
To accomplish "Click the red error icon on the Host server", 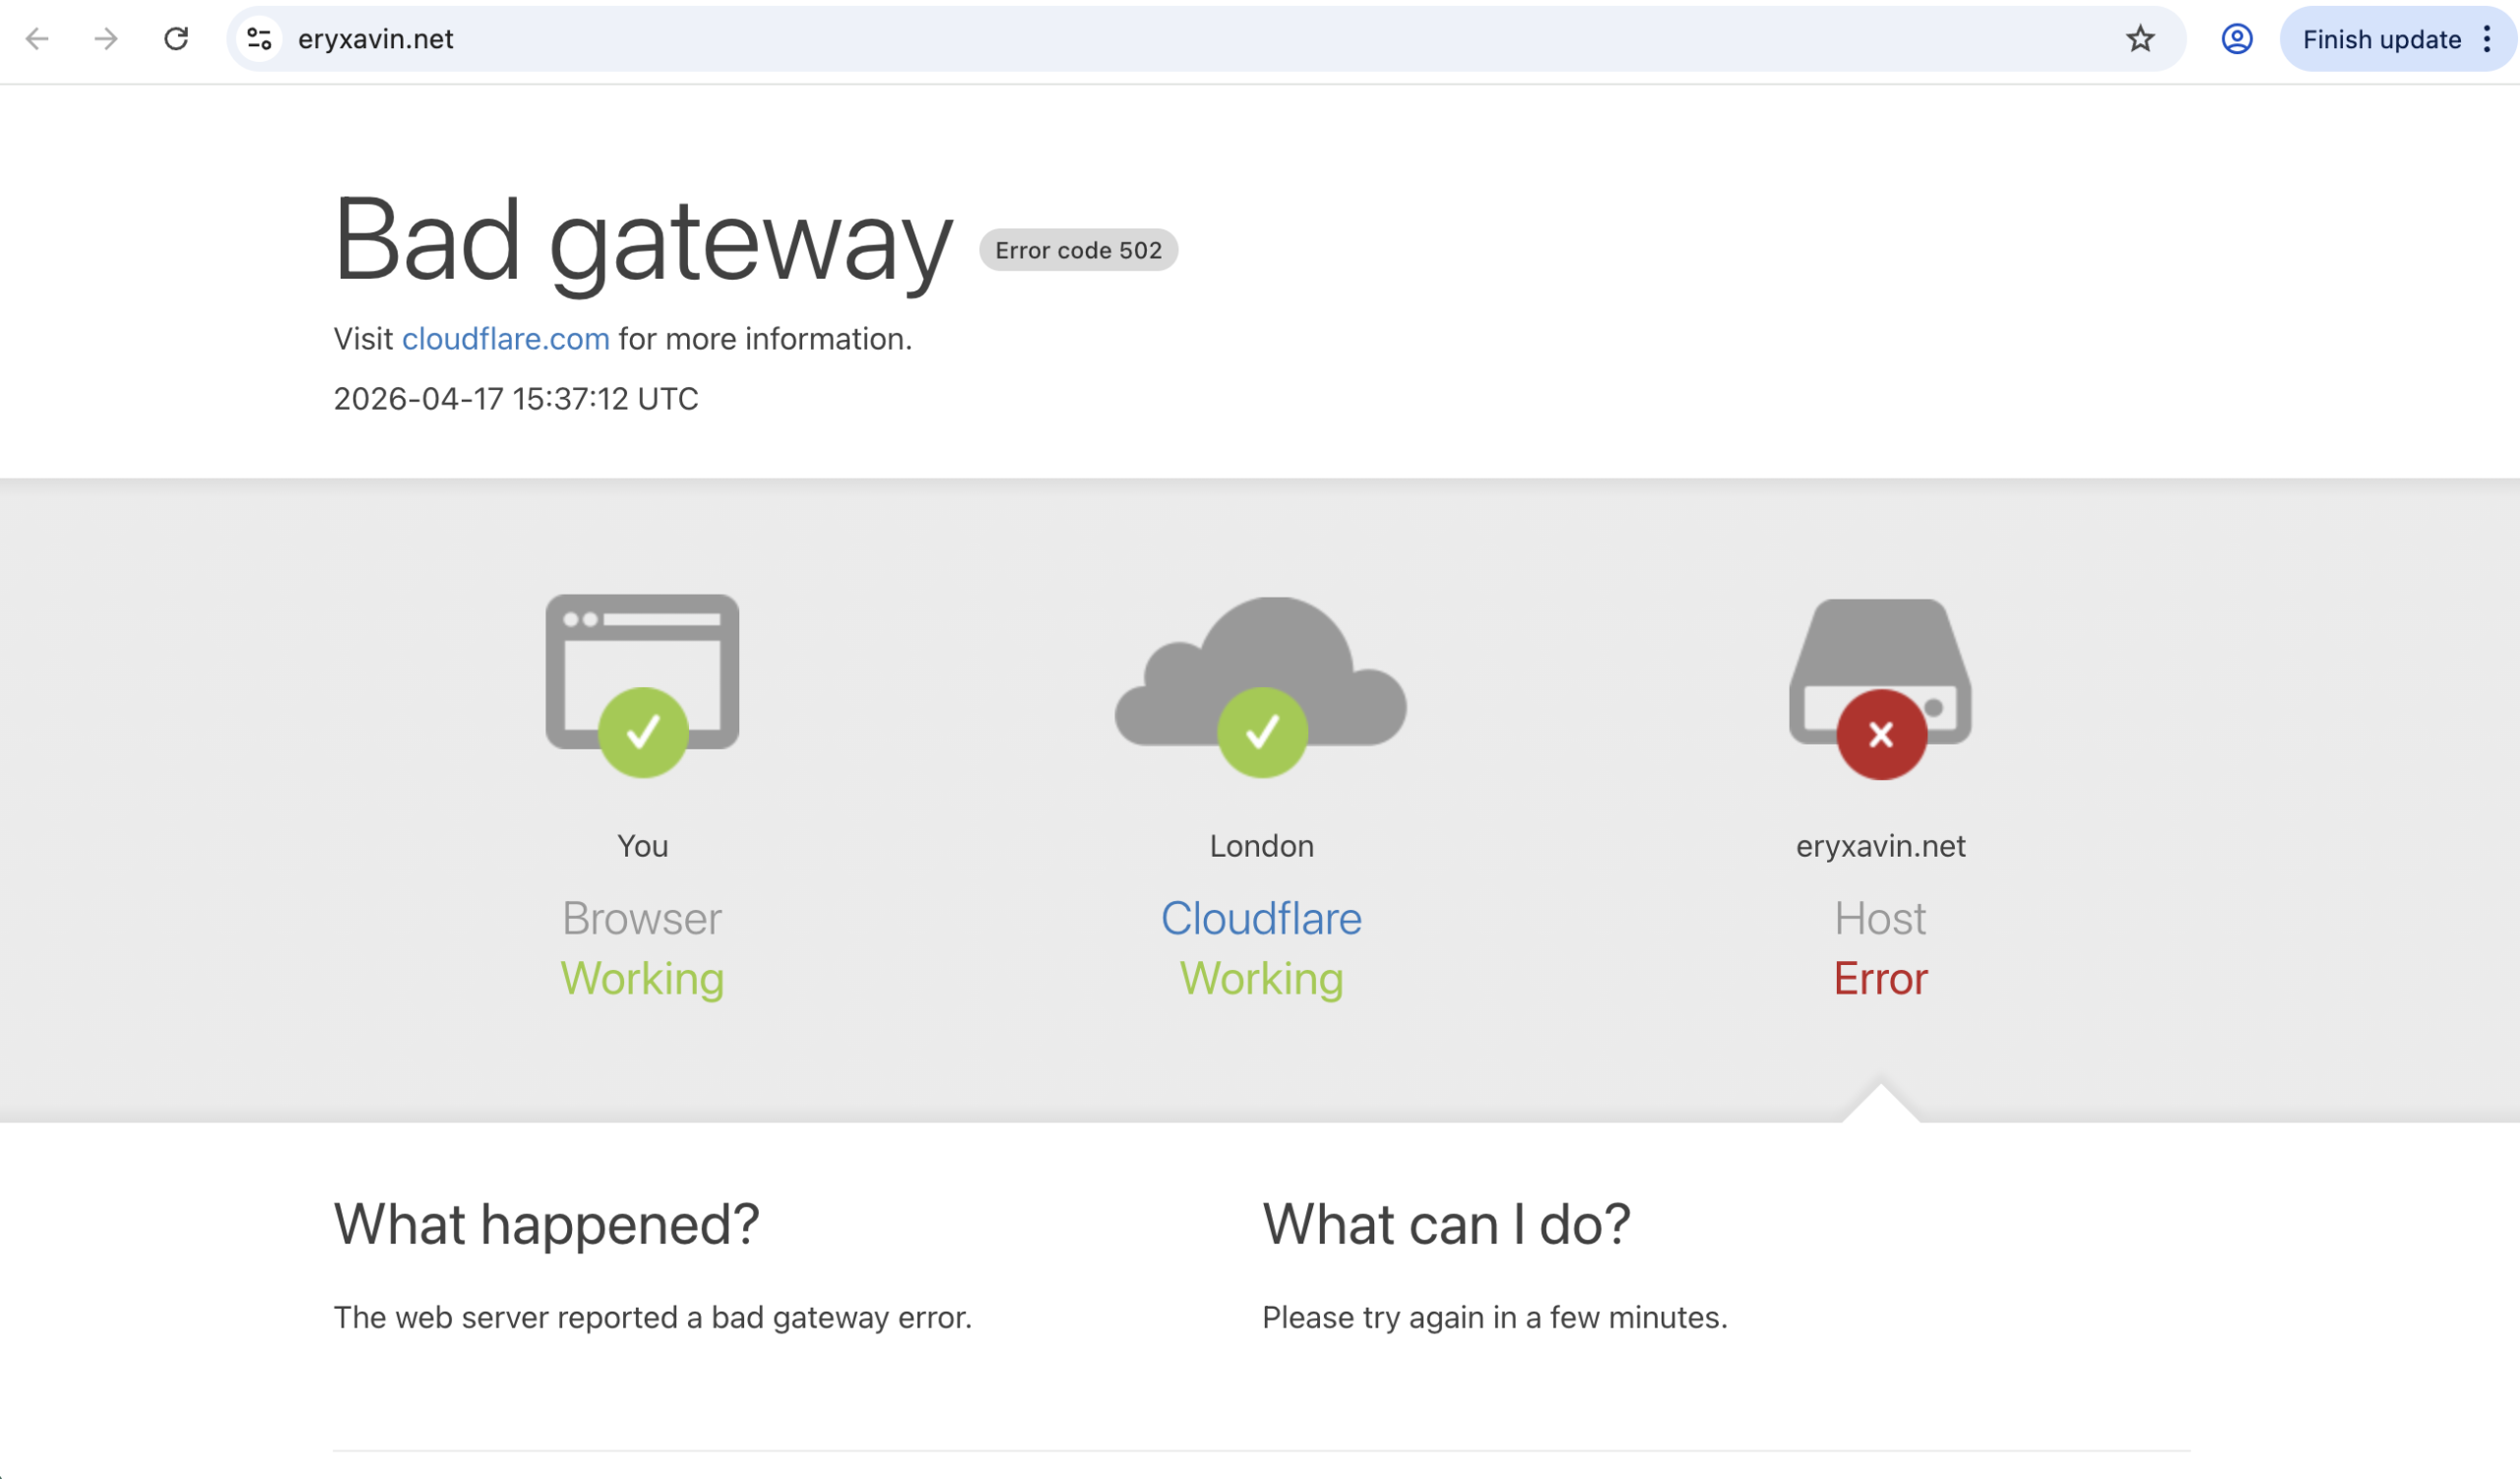I will (1881, 733).
